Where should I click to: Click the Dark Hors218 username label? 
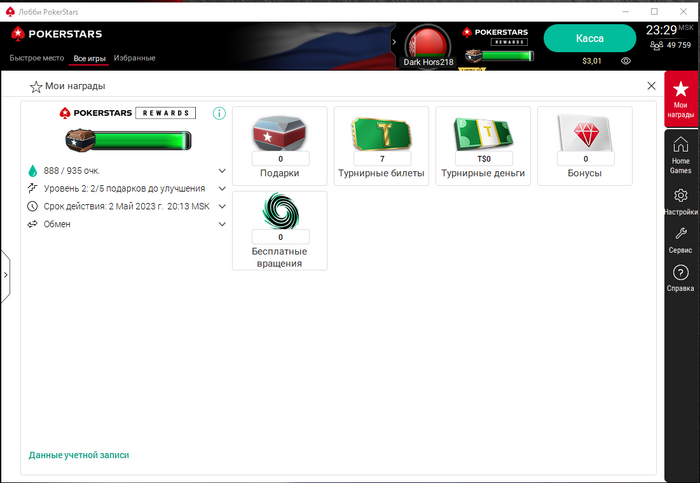pos(428,62)
